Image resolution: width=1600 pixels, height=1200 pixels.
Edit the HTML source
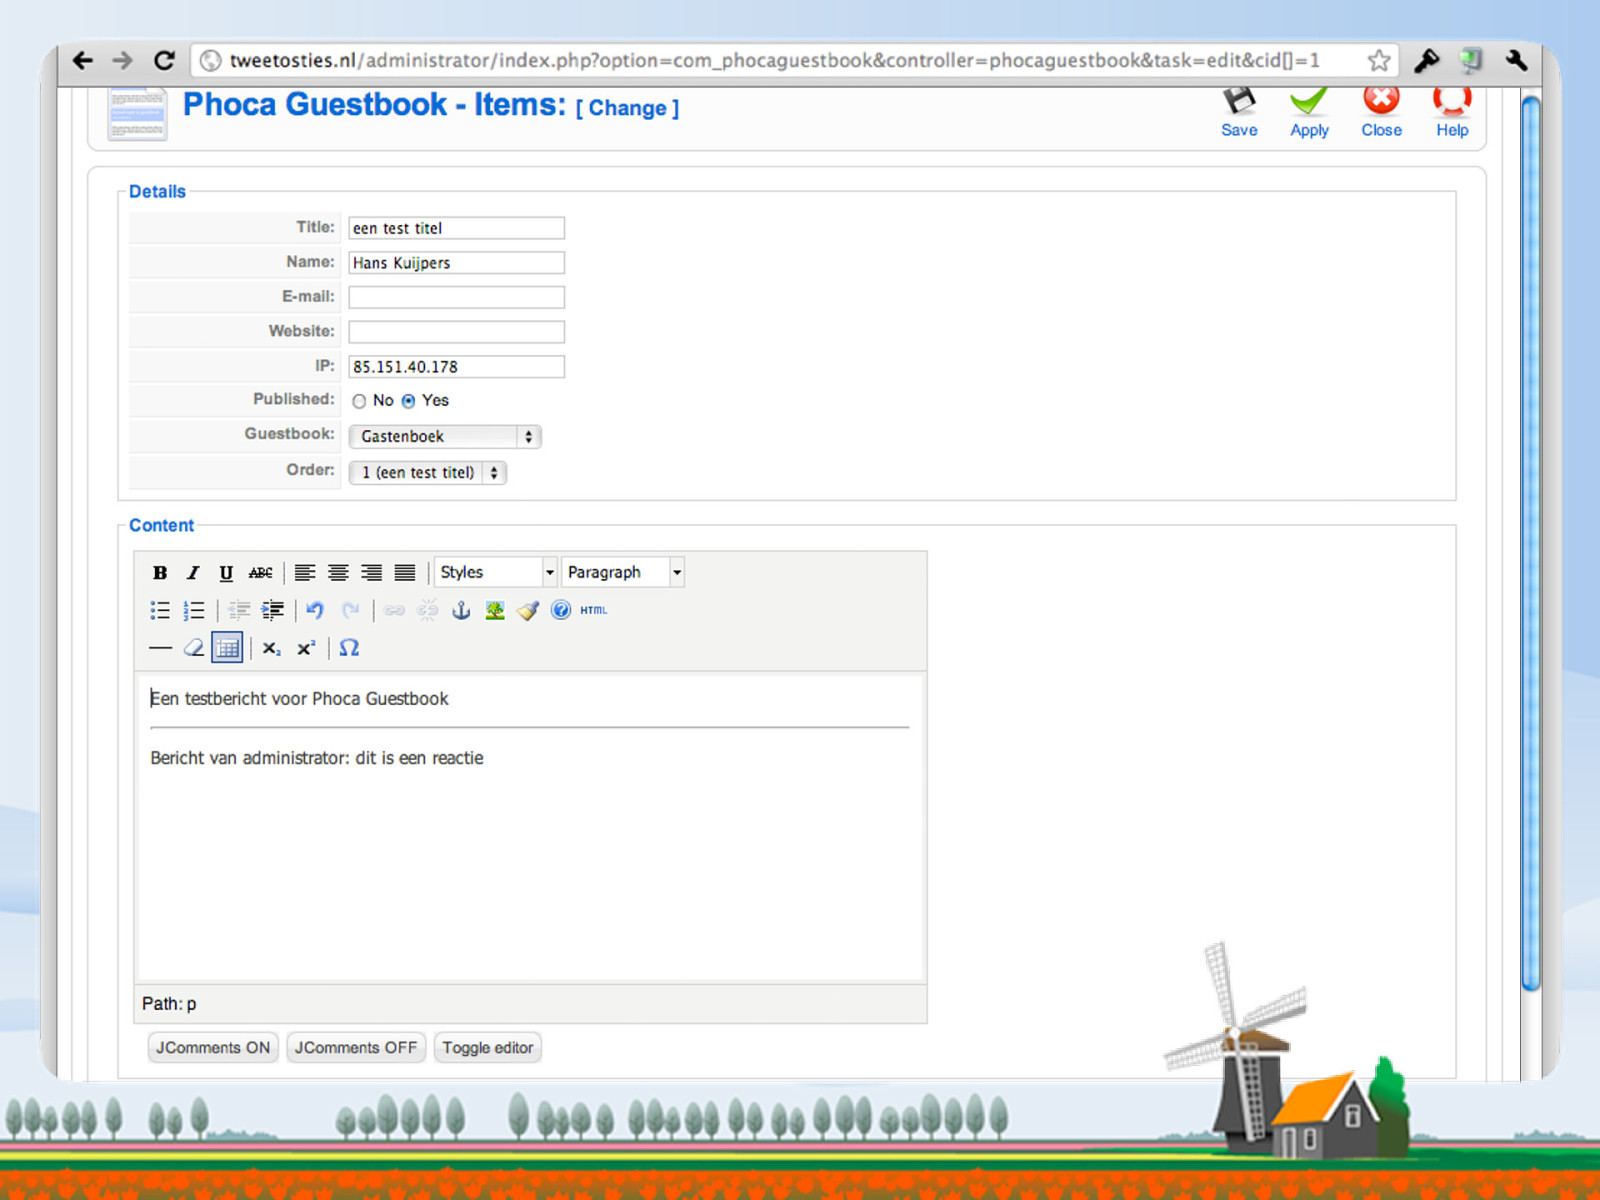(x=594, y=610)
